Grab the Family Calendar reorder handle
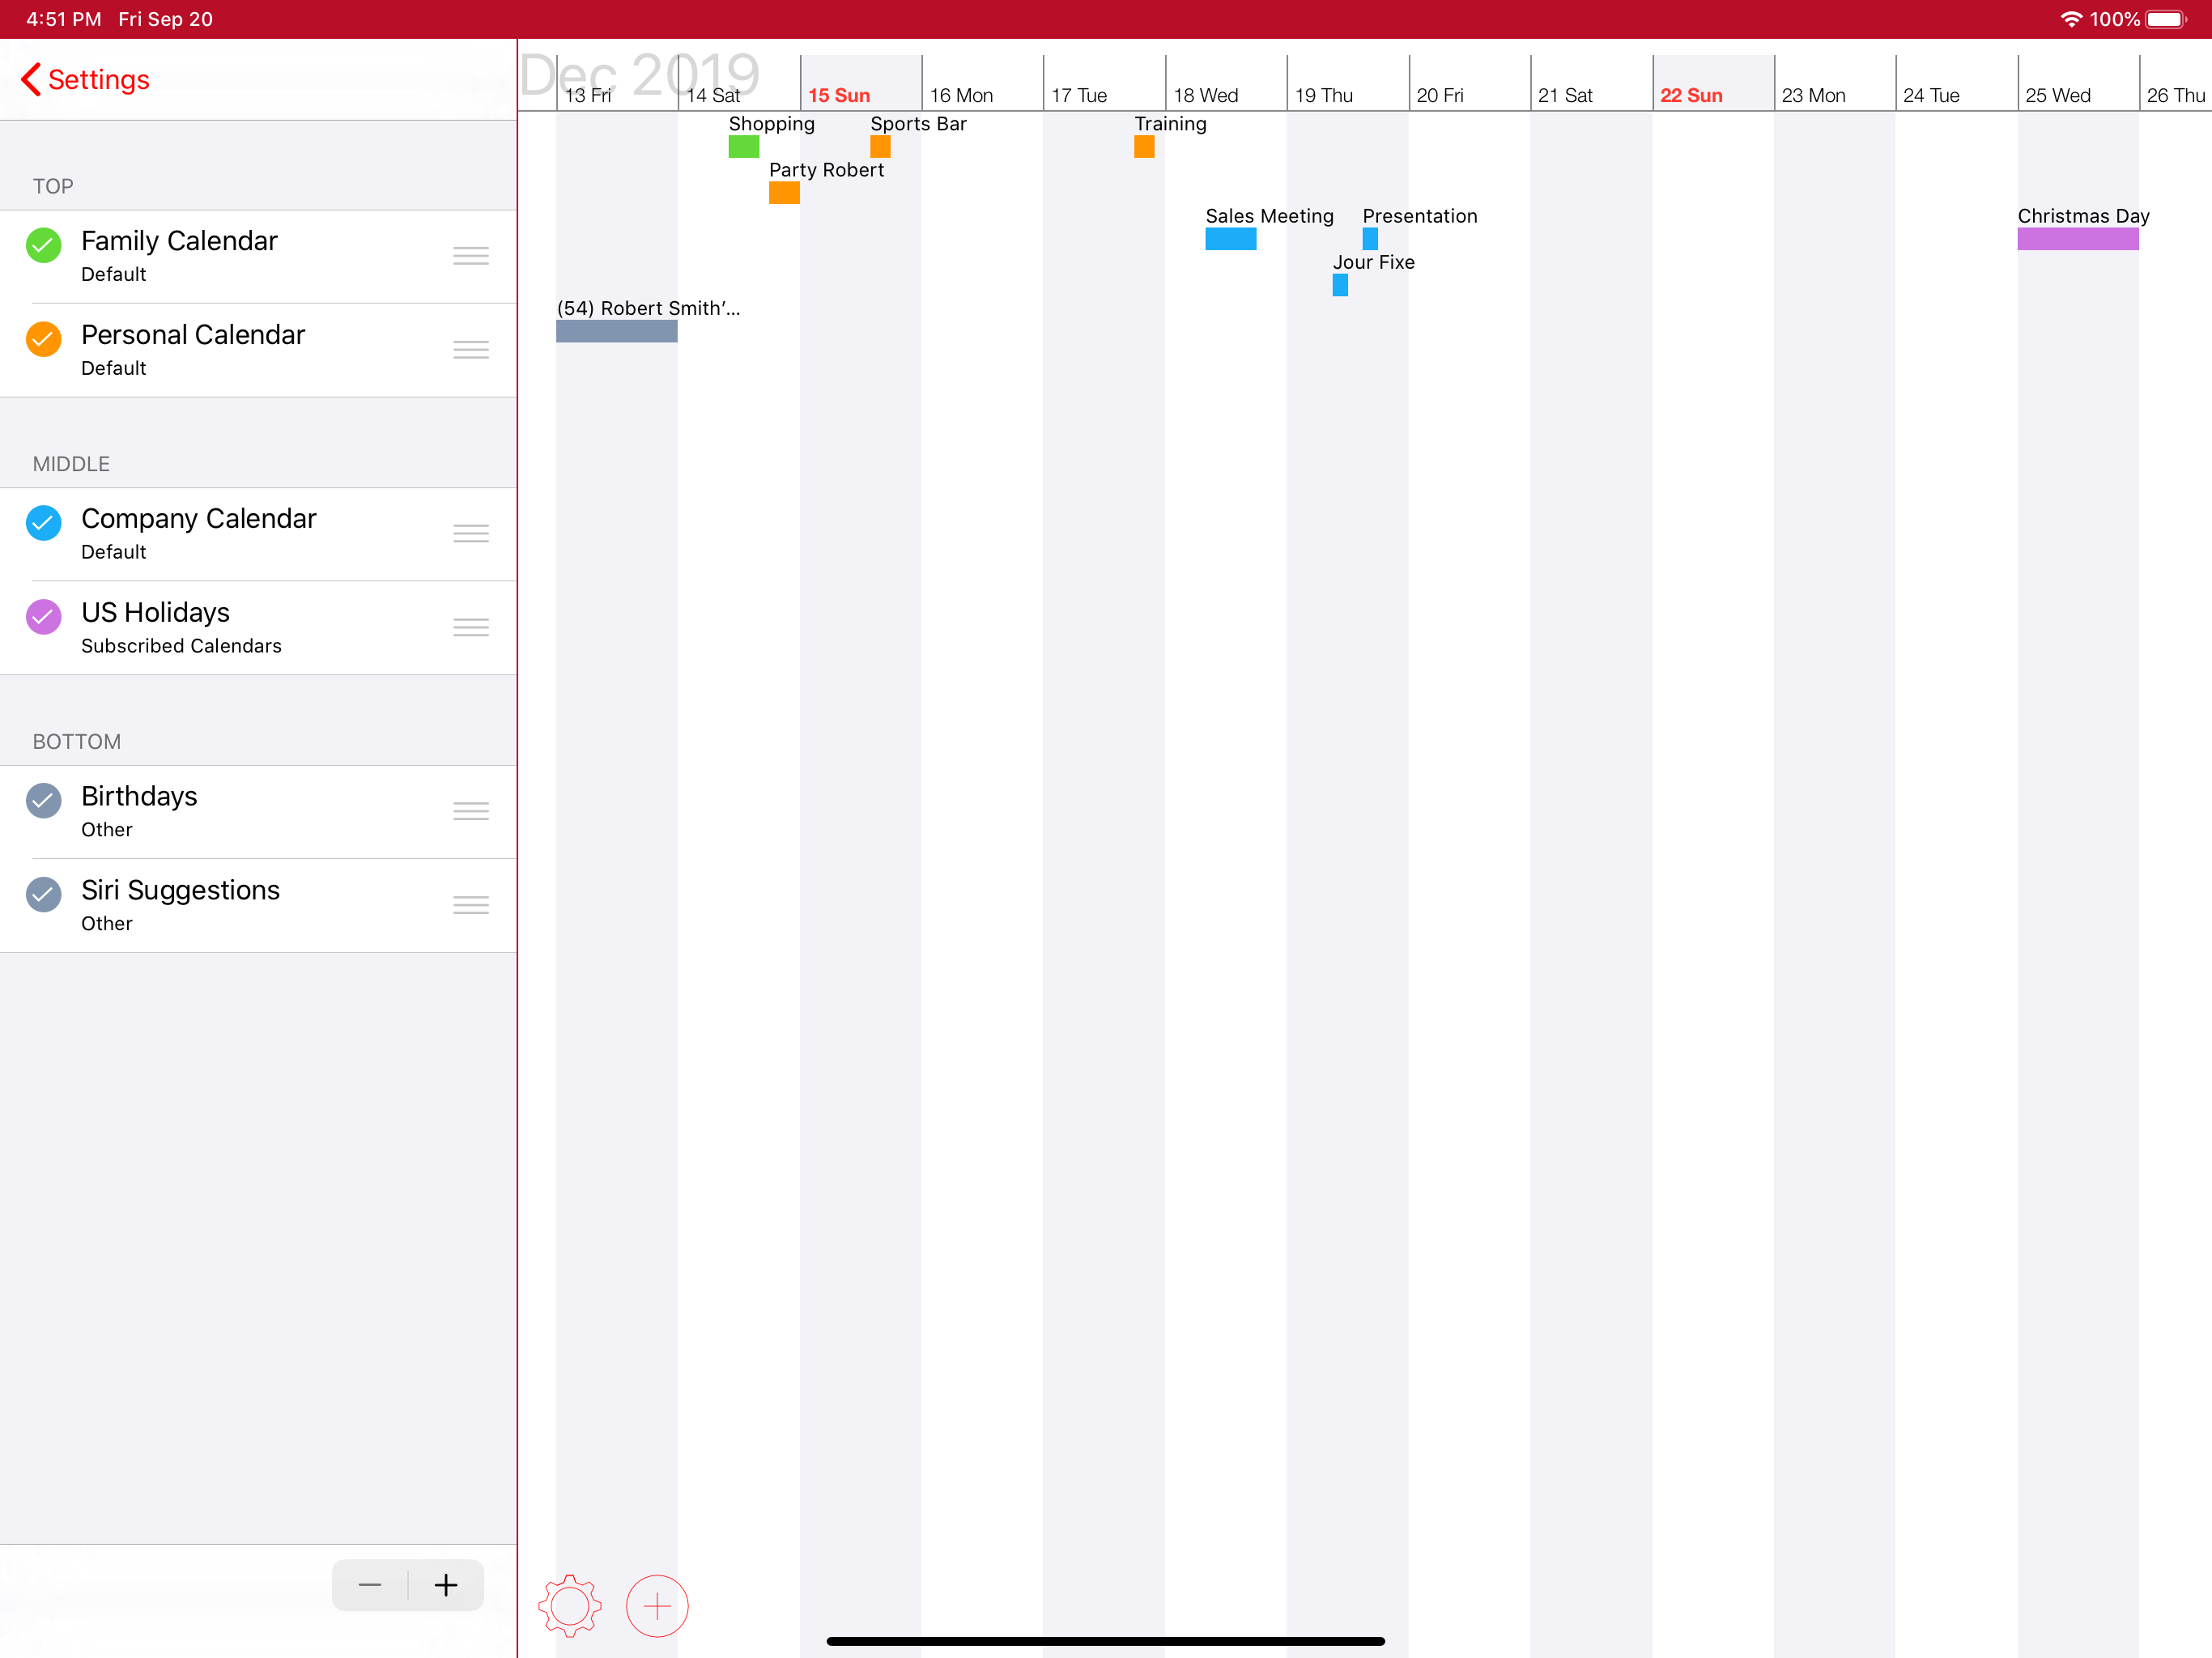This screenshot has height=1658, width=2212. 471,256
